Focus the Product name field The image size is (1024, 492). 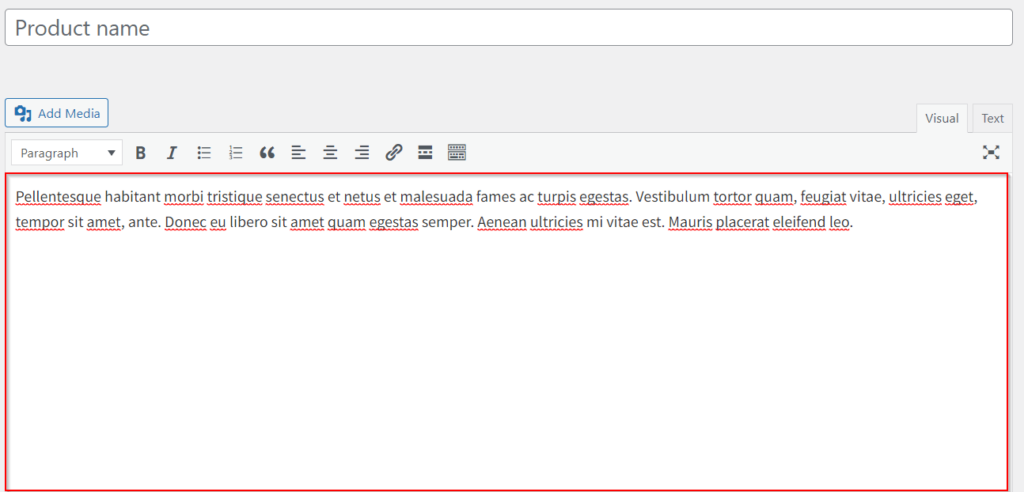[509, 27]
